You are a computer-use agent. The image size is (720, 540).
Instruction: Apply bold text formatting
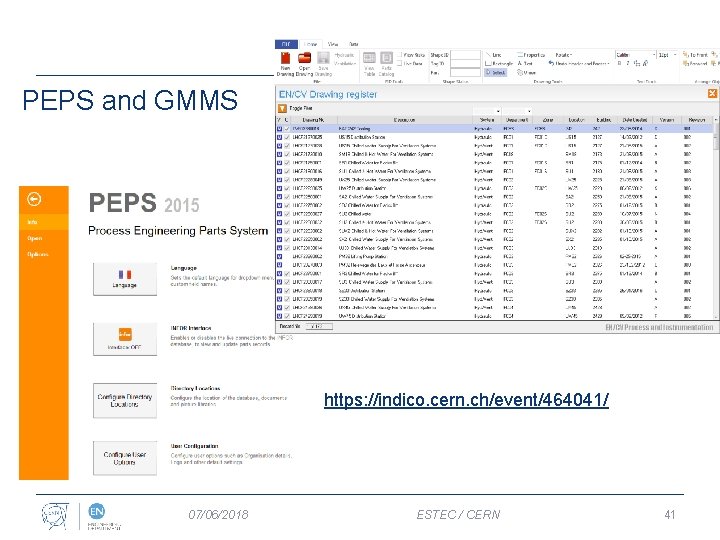619,63
